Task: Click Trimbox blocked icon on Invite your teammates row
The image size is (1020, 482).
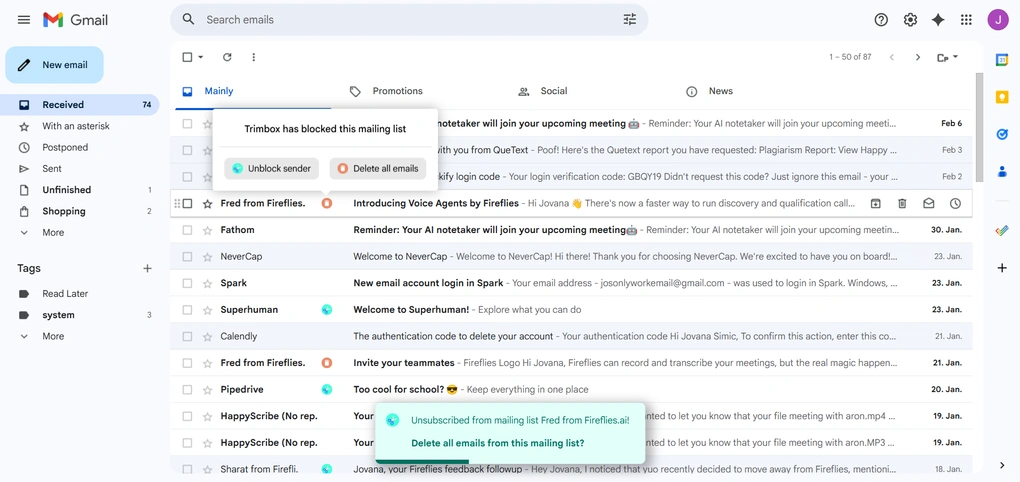Action: point(327,363)
